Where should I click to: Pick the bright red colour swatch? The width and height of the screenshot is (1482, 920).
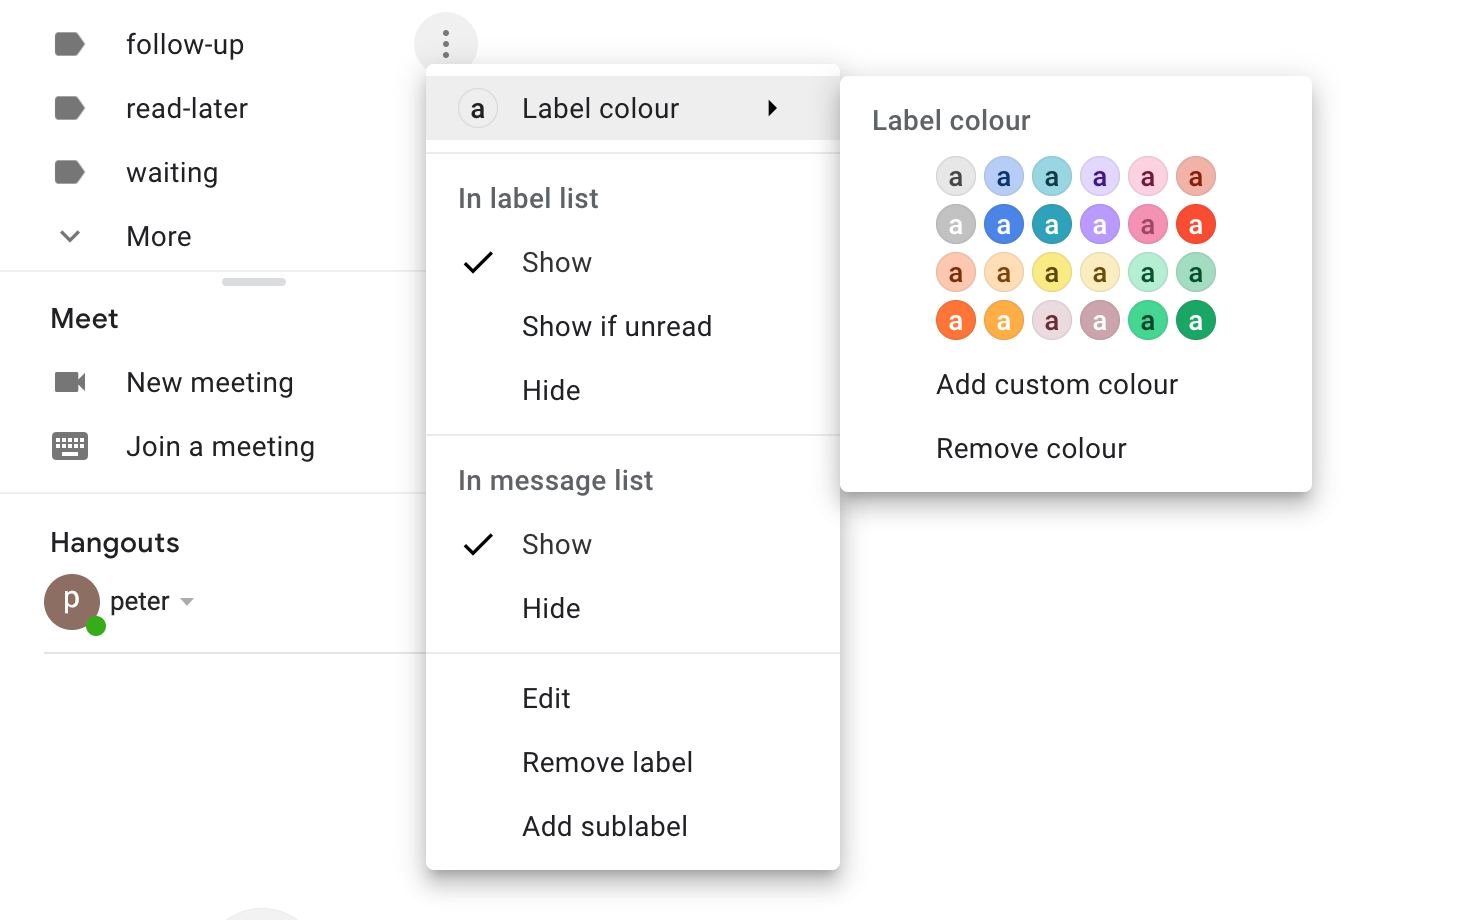point(1196,225)
